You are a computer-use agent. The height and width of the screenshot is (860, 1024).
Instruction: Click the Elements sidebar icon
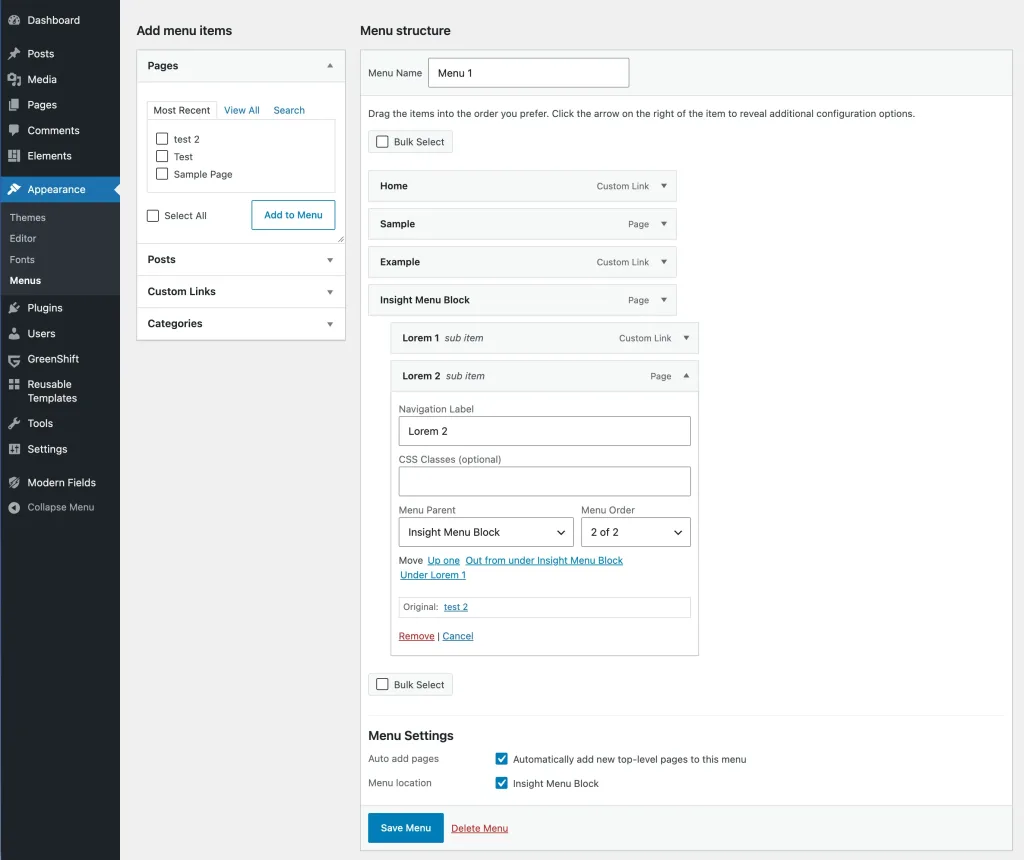(x=14, y=155)
